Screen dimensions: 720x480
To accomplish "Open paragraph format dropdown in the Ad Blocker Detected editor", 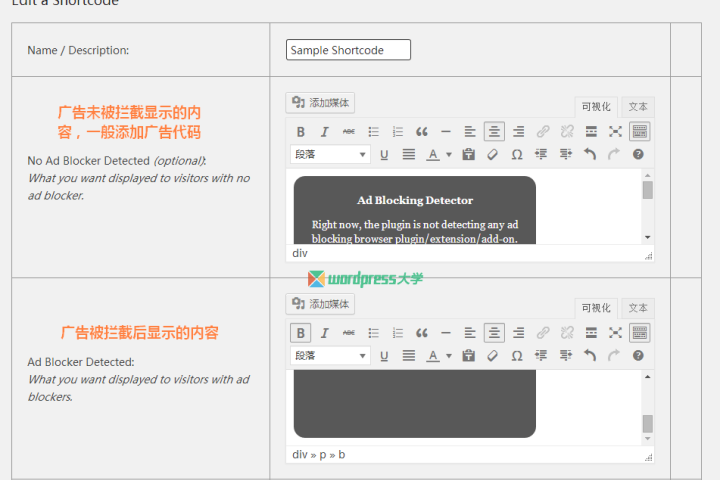I will [330, 356].
